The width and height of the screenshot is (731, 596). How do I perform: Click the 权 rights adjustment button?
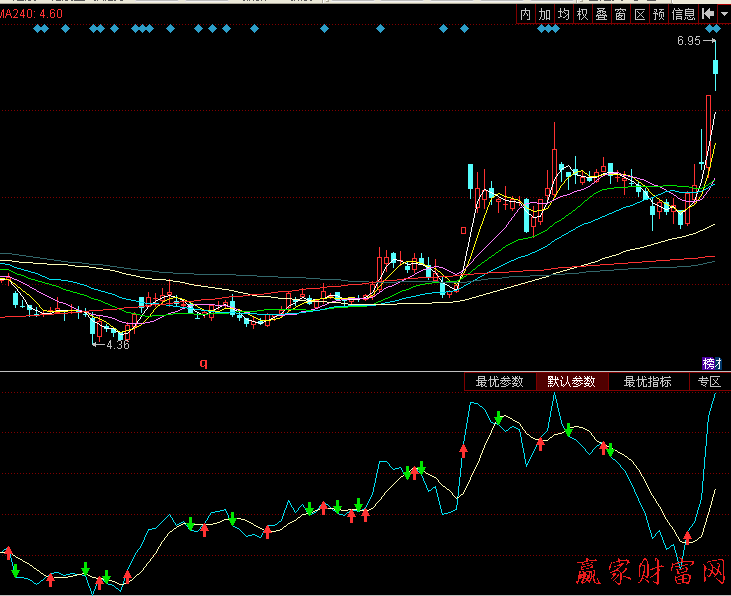[583, 14]
